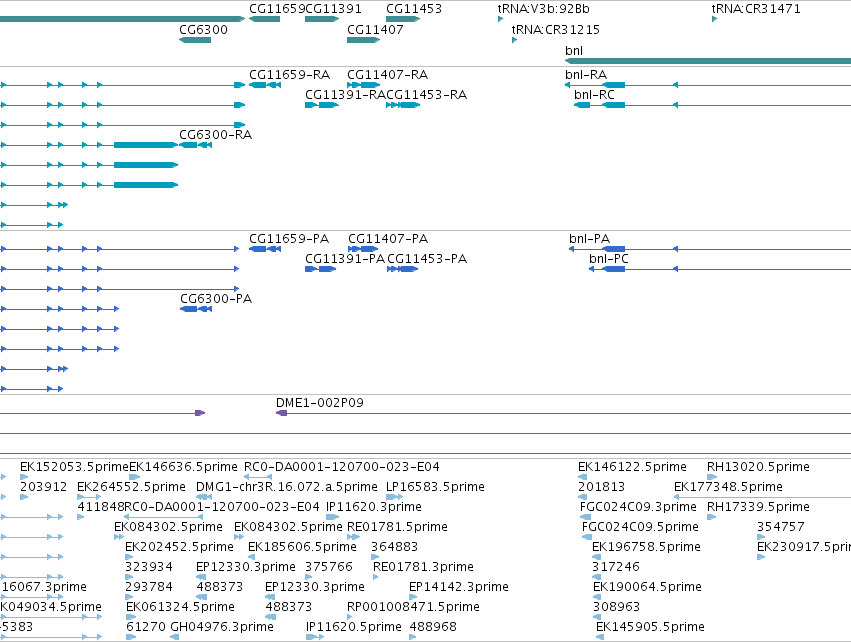
Task: Select the GH04976.3prime EST label
Action: 222,627
